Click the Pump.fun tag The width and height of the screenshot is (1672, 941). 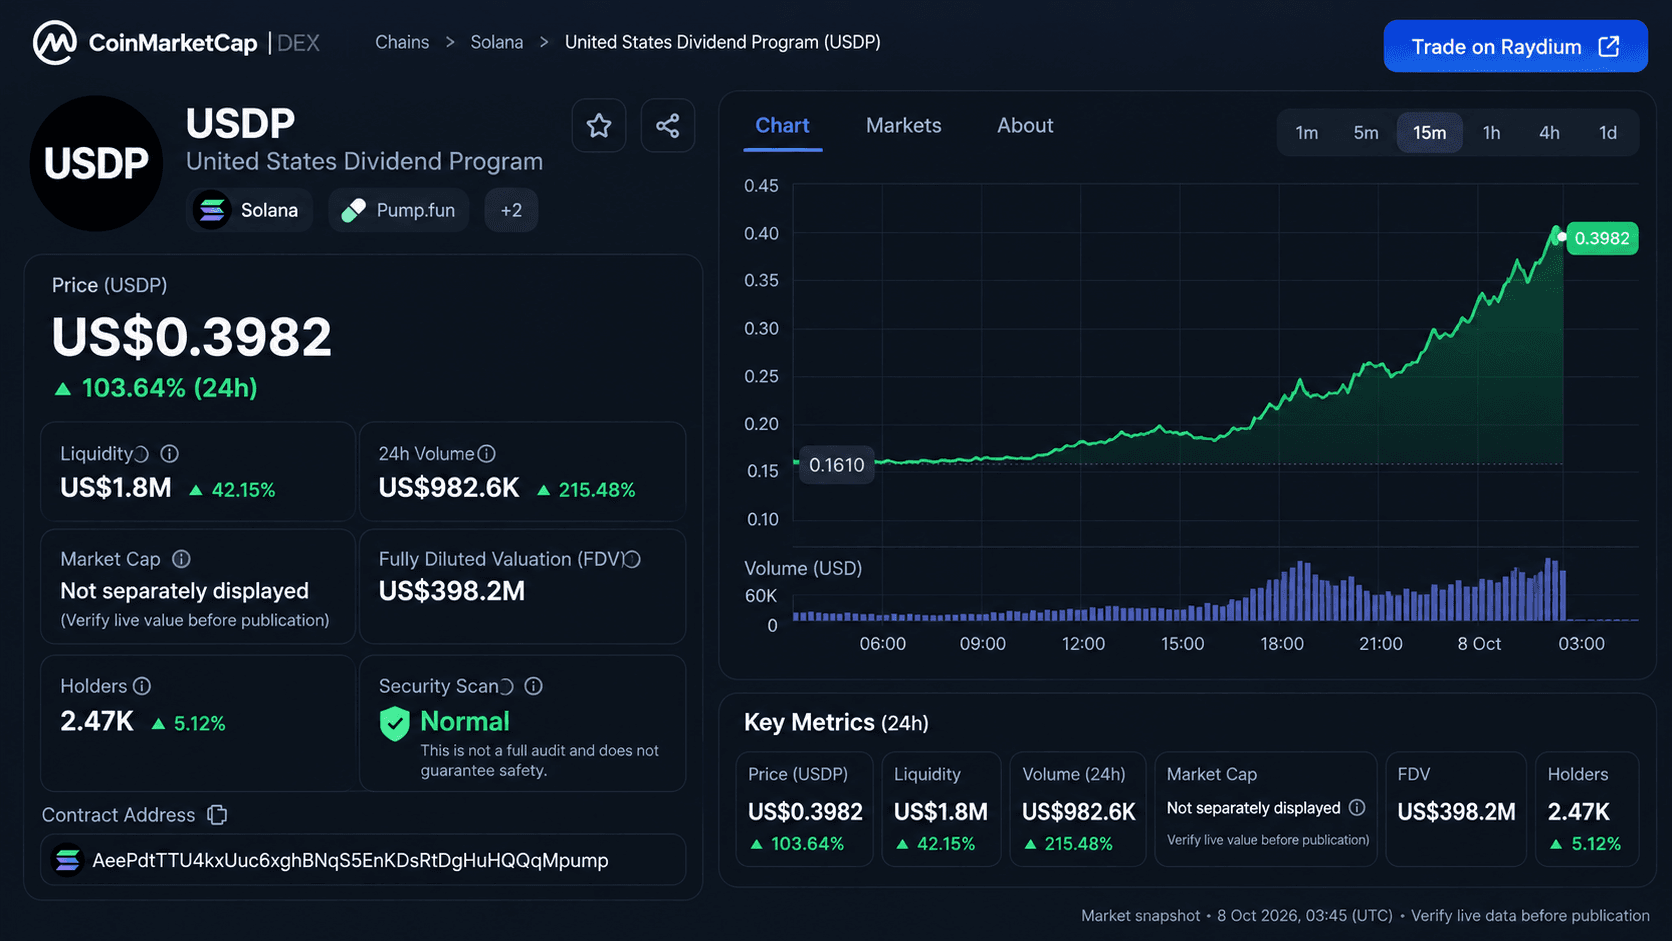tap(399, 210)
